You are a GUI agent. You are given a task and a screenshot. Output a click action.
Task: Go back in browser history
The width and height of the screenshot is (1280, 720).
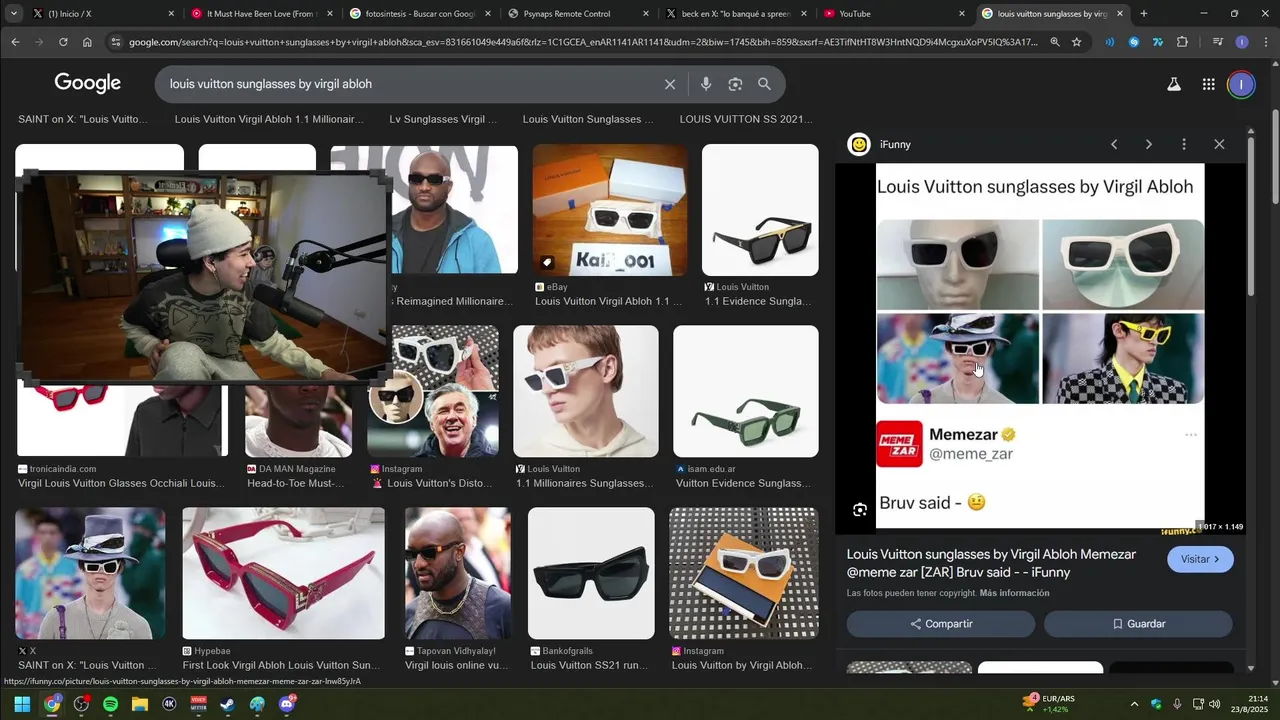[15, 42]
